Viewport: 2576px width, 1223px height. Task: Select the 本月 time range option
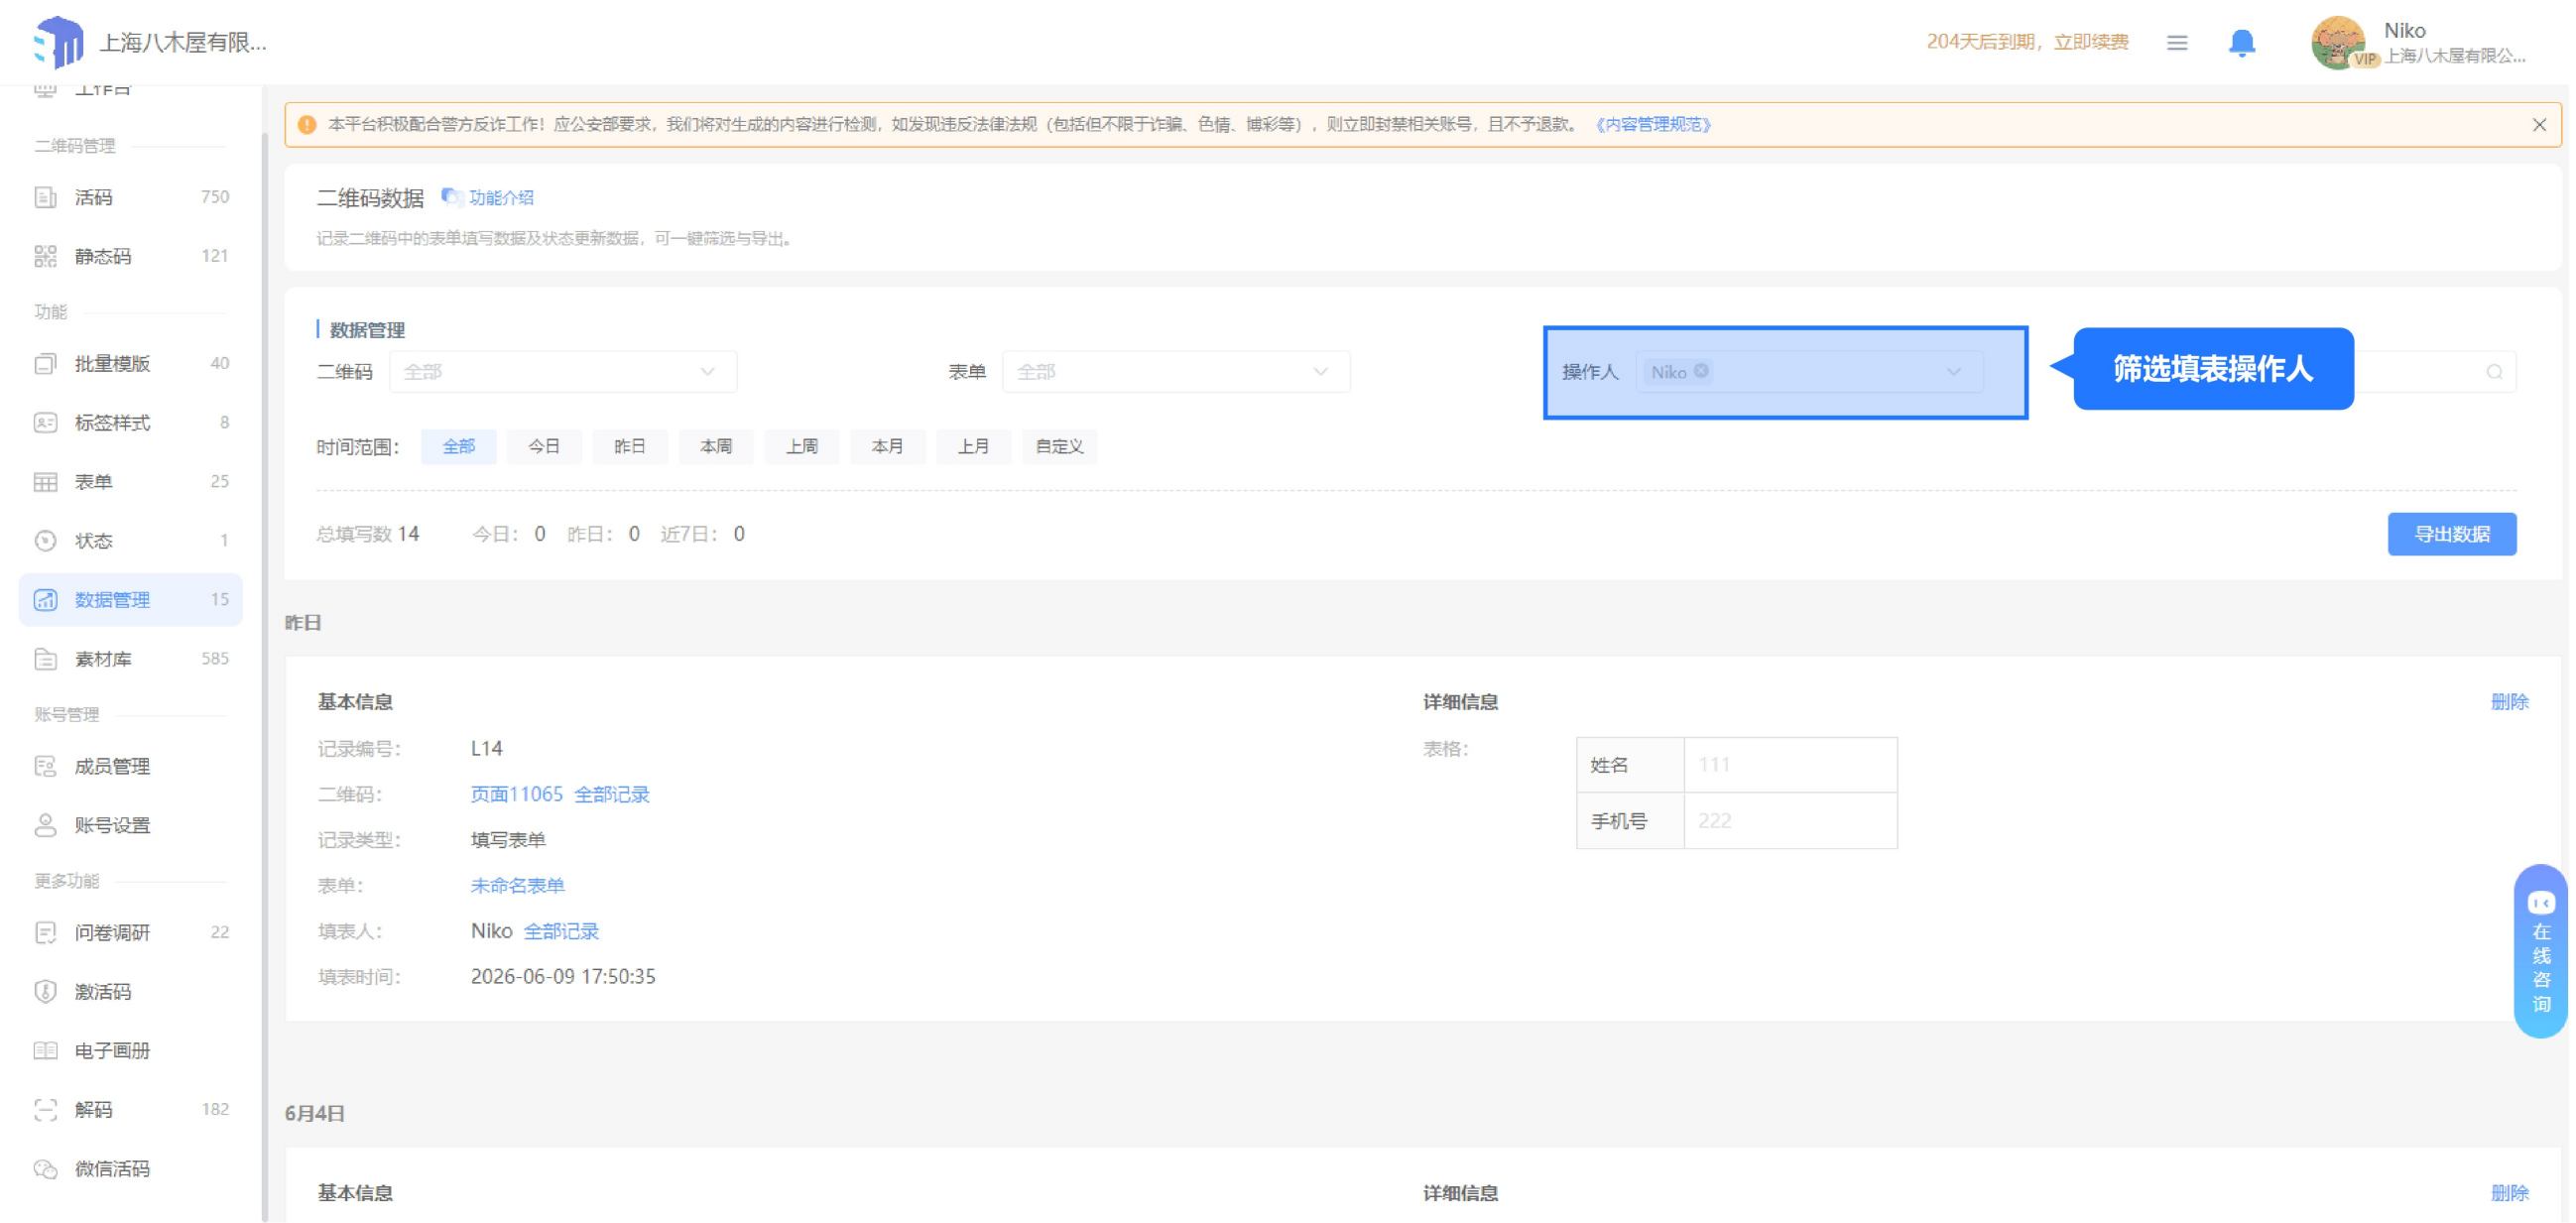click(x=887, y=446)
